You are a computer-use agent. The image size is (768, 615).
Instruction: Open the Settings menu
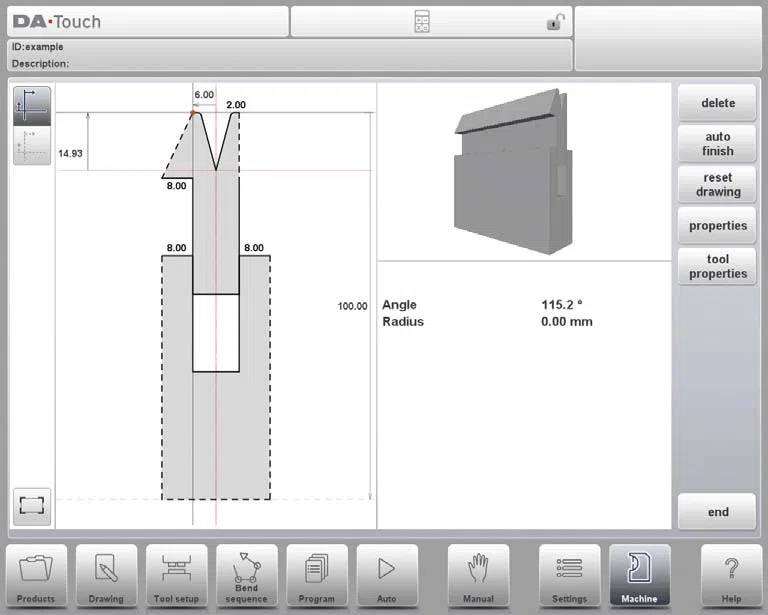pyautogui.click(x=570, y=576)
